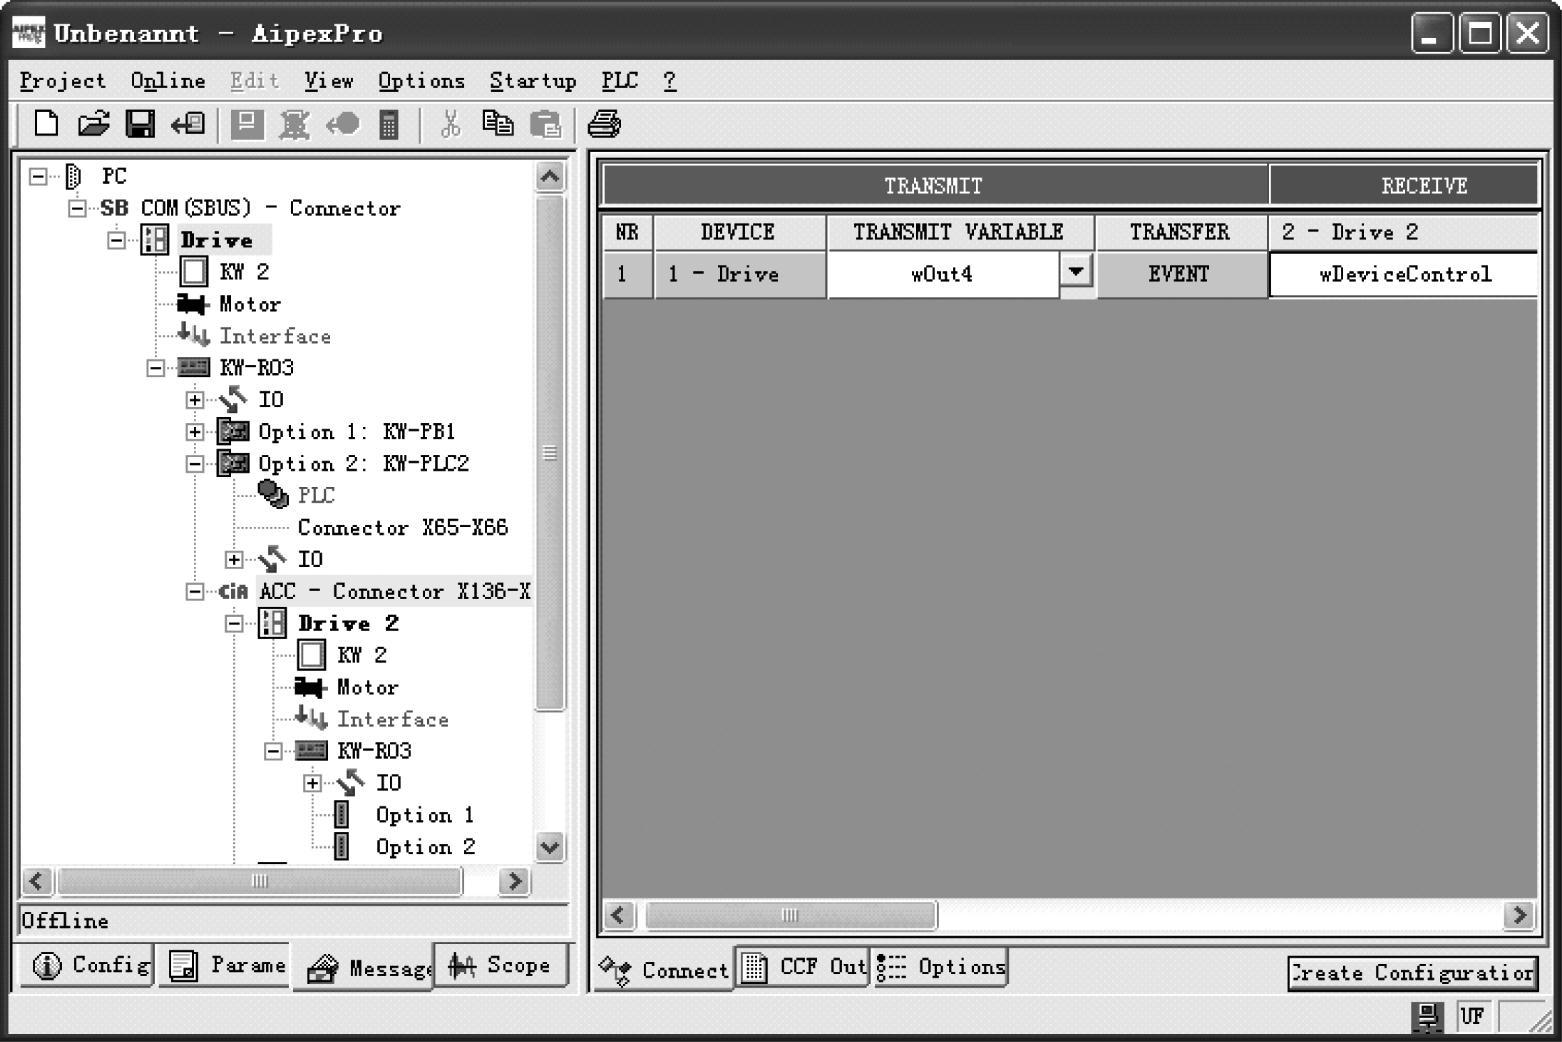Screen dimensions: 1562x1042
Task: Select the wDeviceControl receive field
Action: coord(1404,274)
